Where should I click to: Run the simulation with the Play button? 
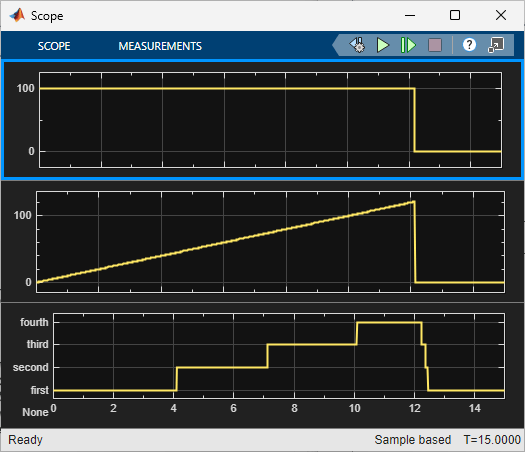pos(383,45)
